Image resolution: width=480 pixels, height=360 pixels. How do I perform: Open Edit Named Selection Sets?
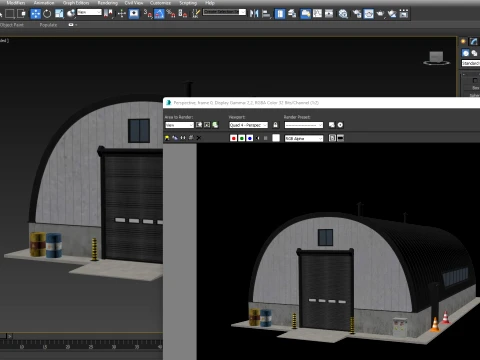point(196,14)
